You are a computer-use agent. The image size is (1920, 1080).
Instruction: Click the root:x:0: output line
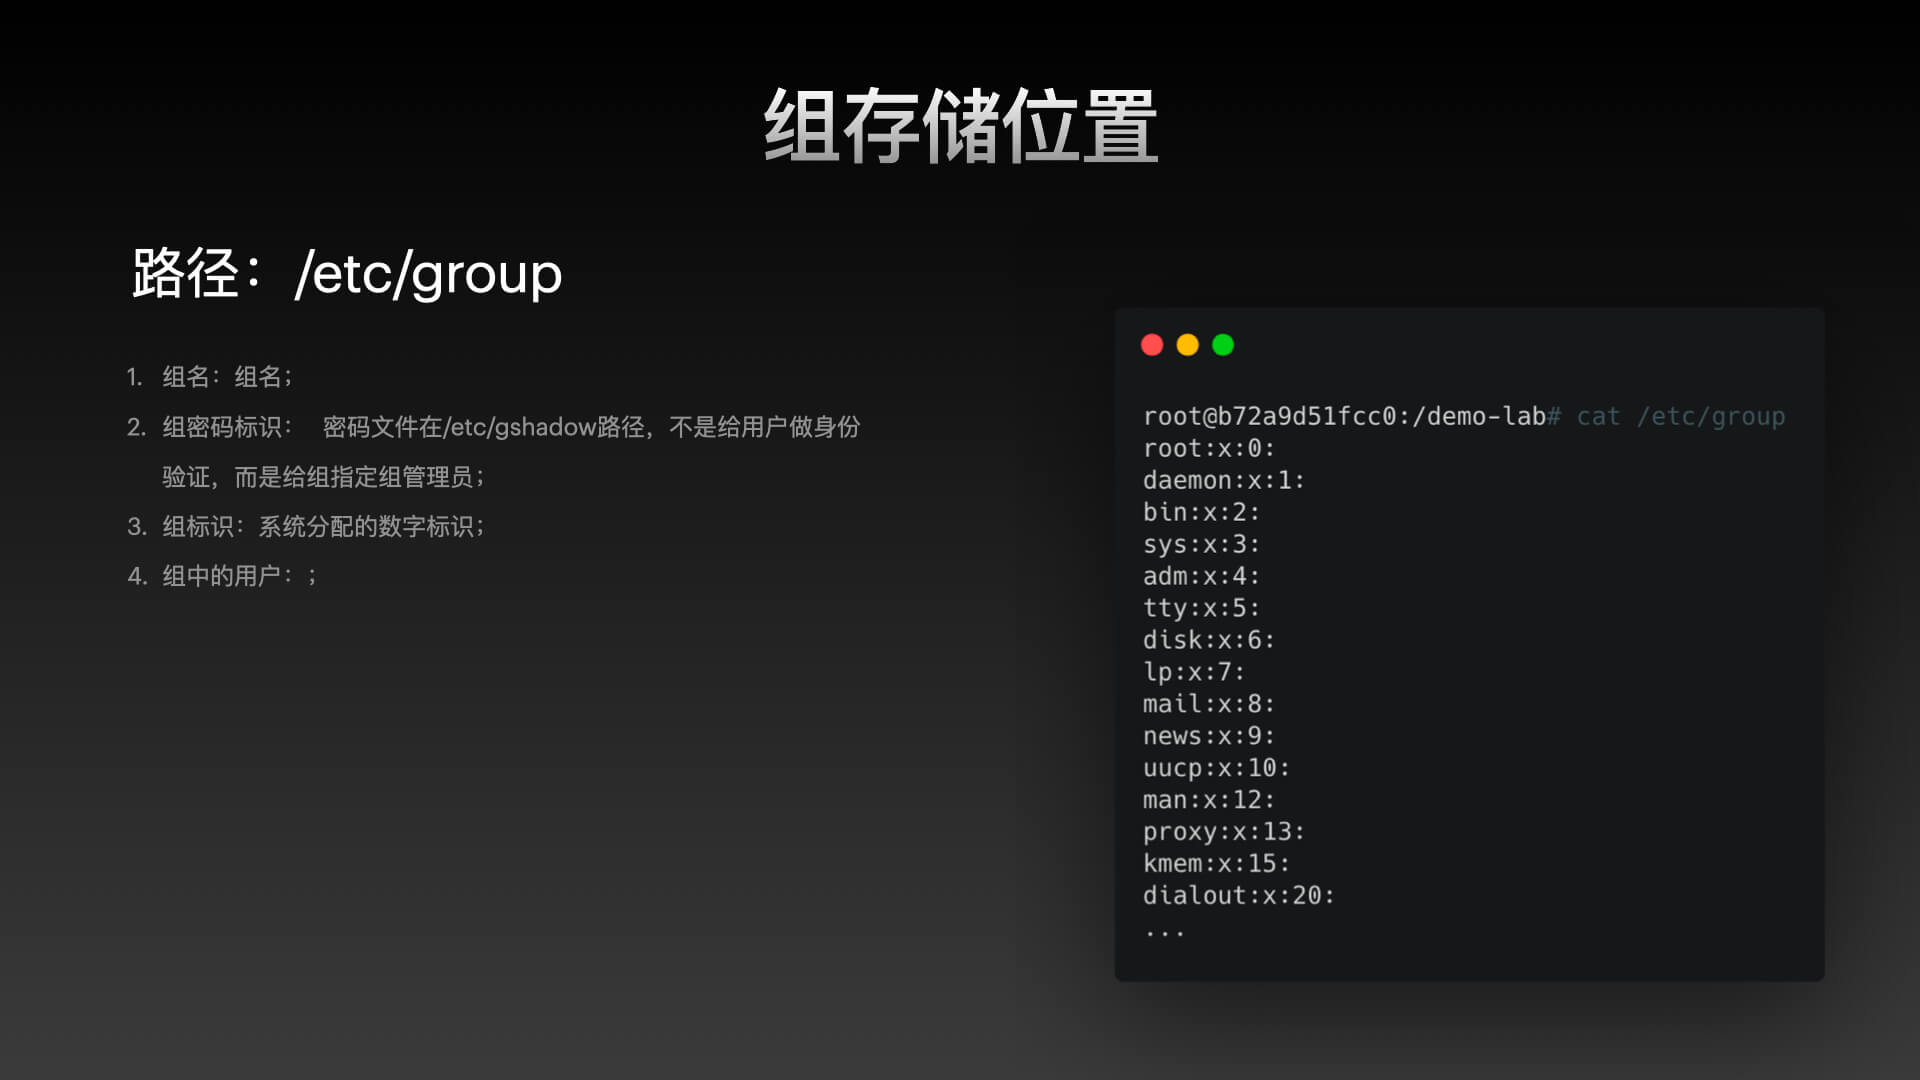[1208, 448]
